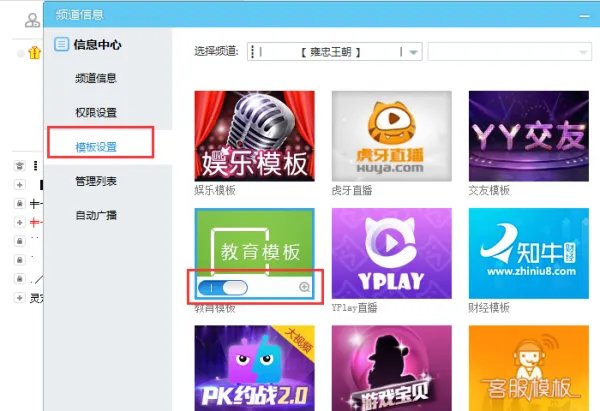Image resolution: width=600 pixels, height=411 pixels.
Task: Expand the channel row with red text
Action: pyautogui.click(x=20, y=222)
